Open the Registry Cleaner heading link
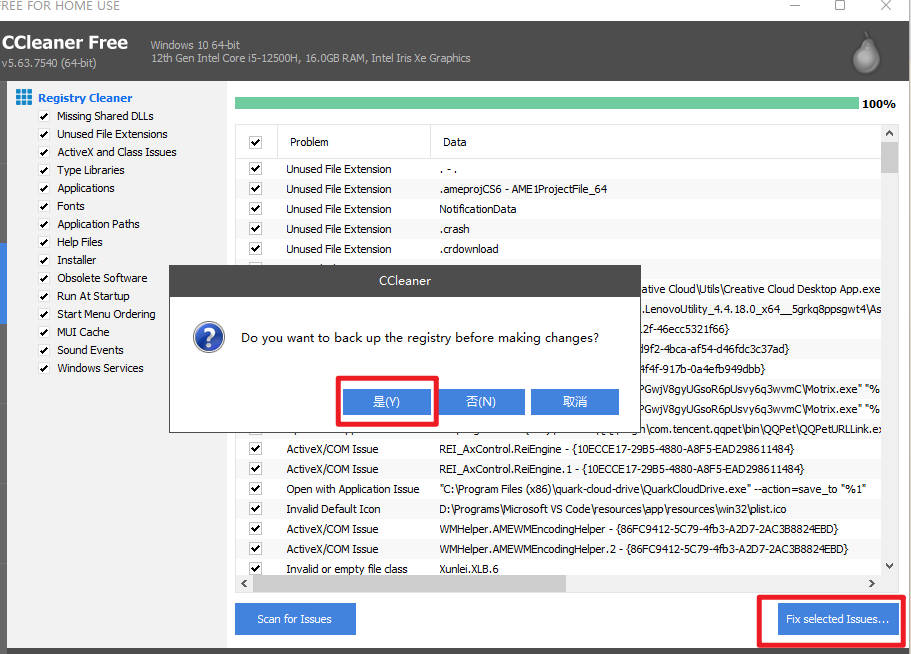This screenshot has height=654, width=911. [85, 98]
